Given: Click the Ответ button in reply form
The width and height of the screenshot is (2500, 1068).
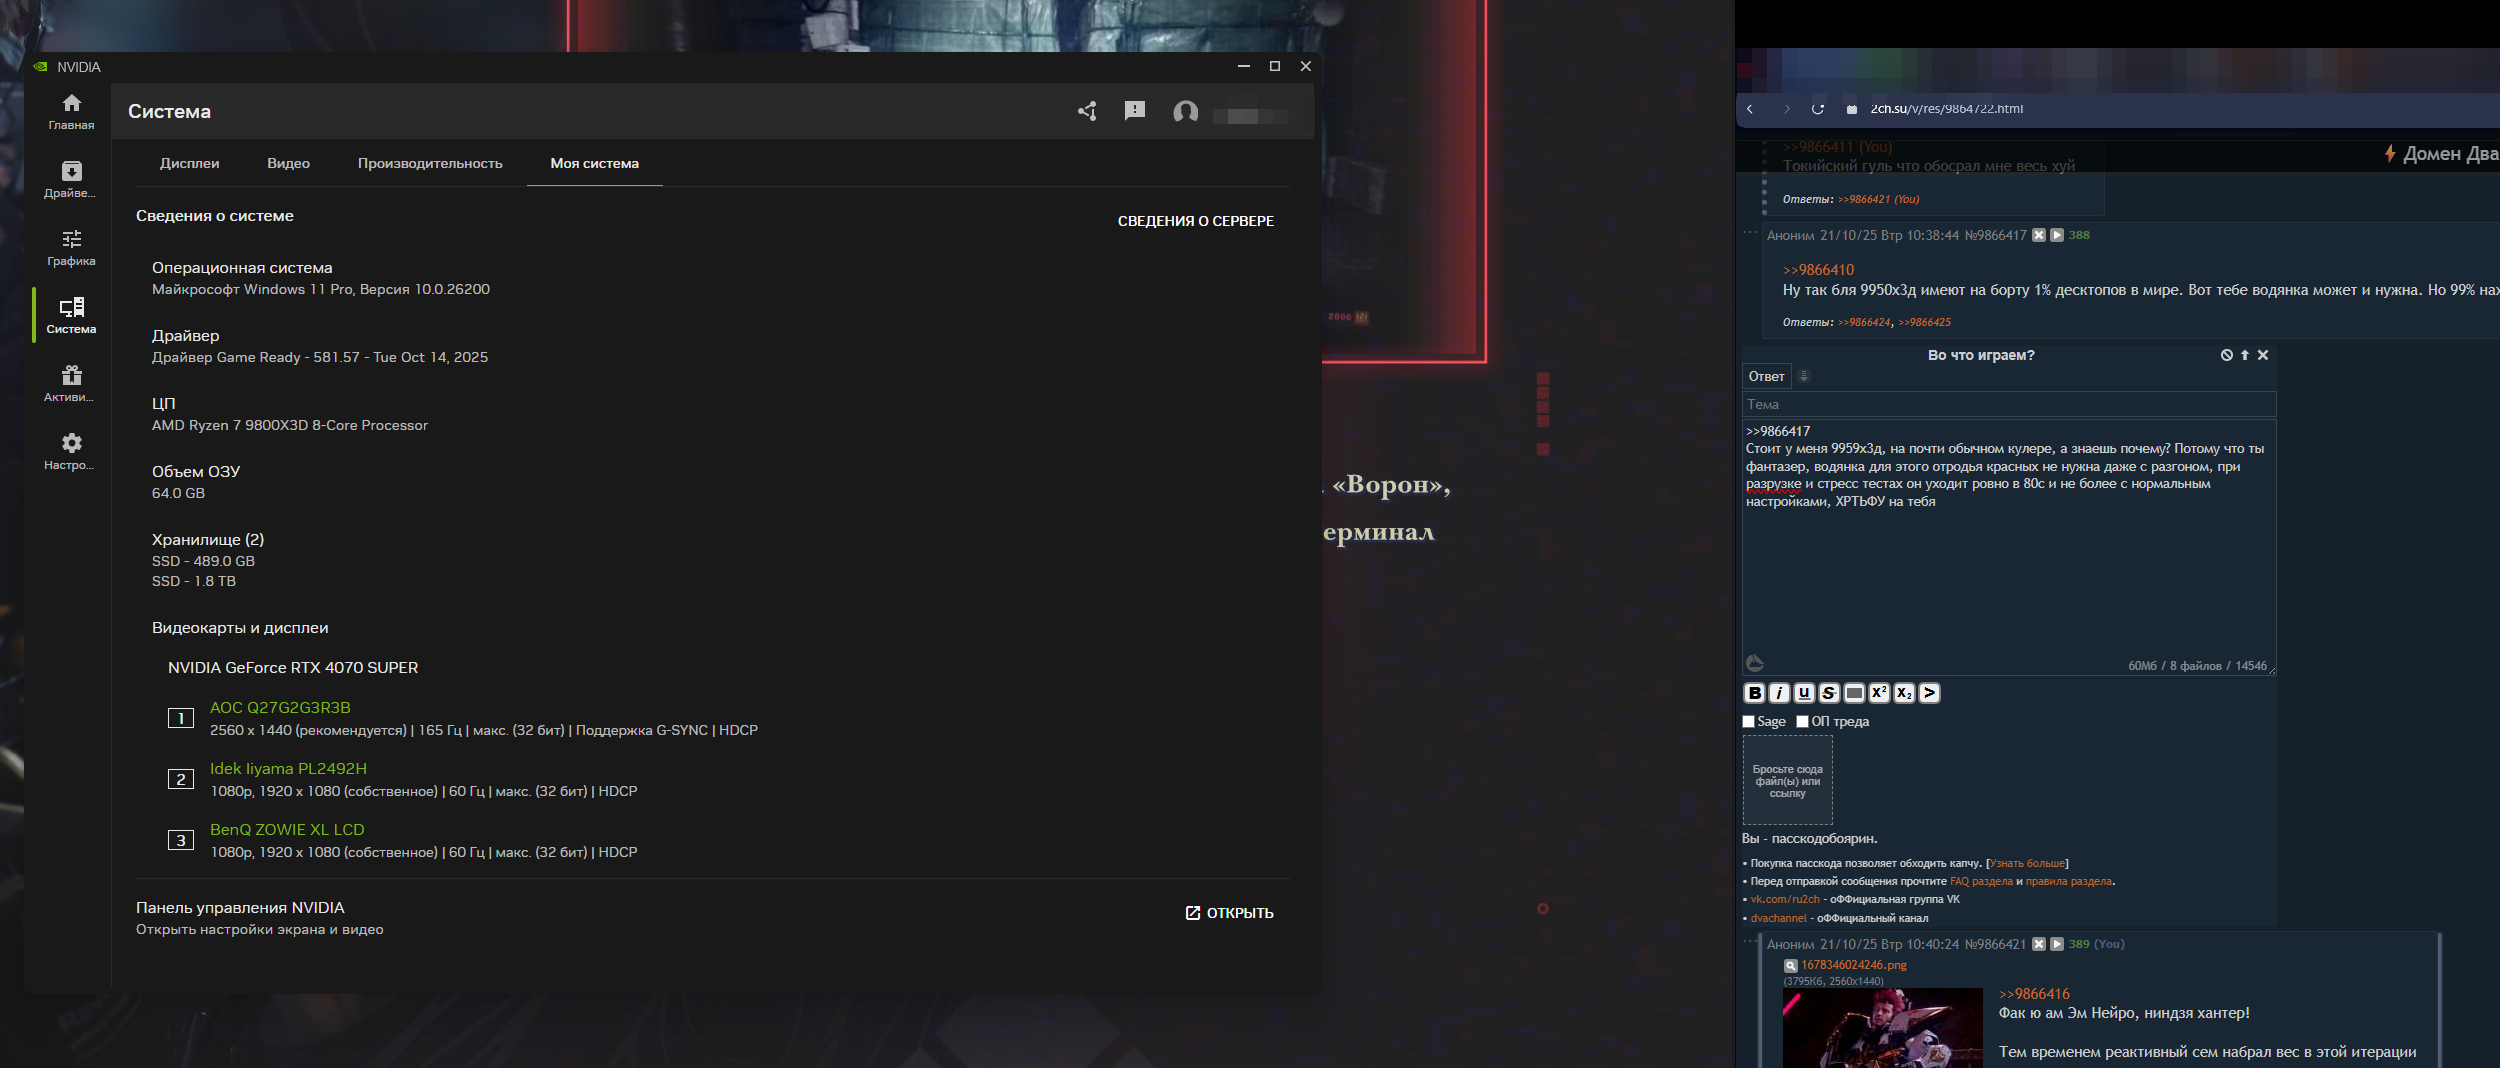Looking at the screenshot, I should point(1767,377).
